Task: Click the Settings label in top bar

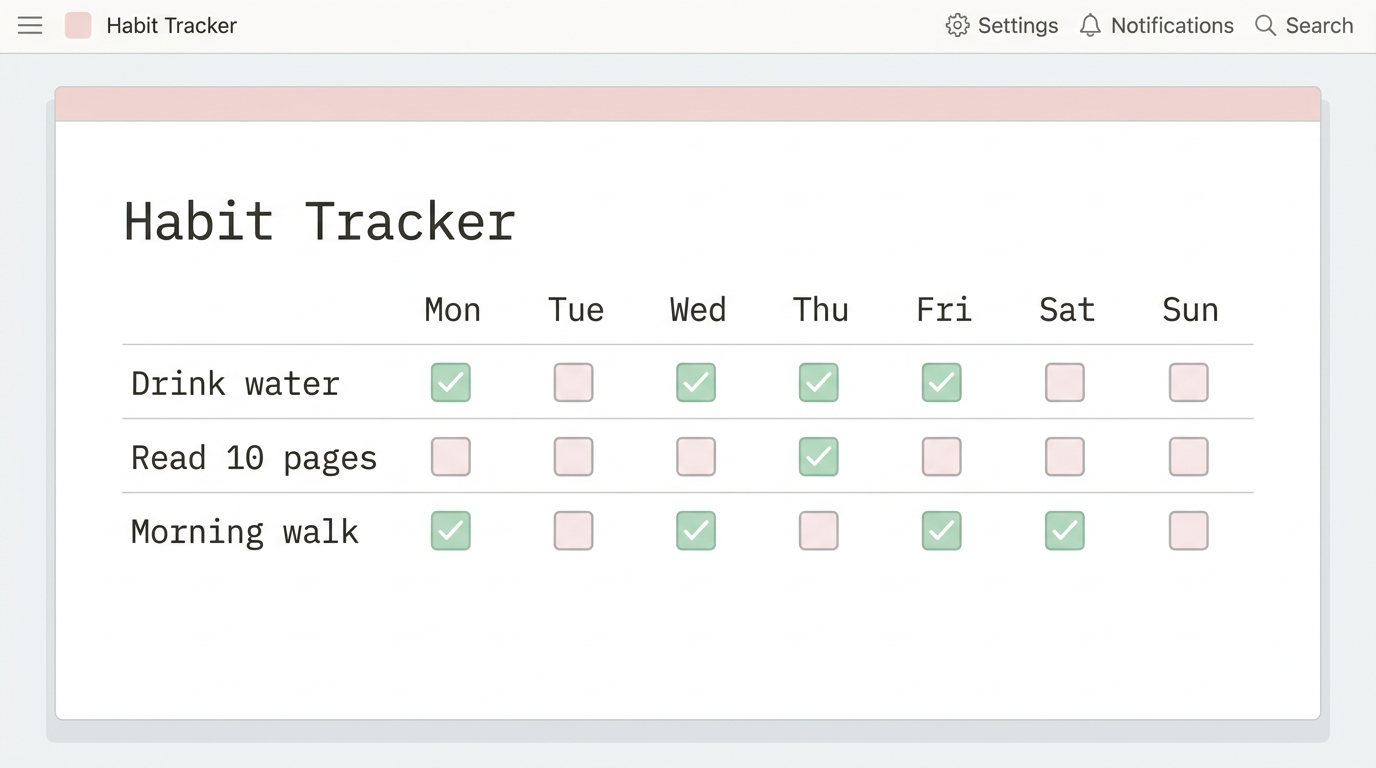Action: (1018, 26)
